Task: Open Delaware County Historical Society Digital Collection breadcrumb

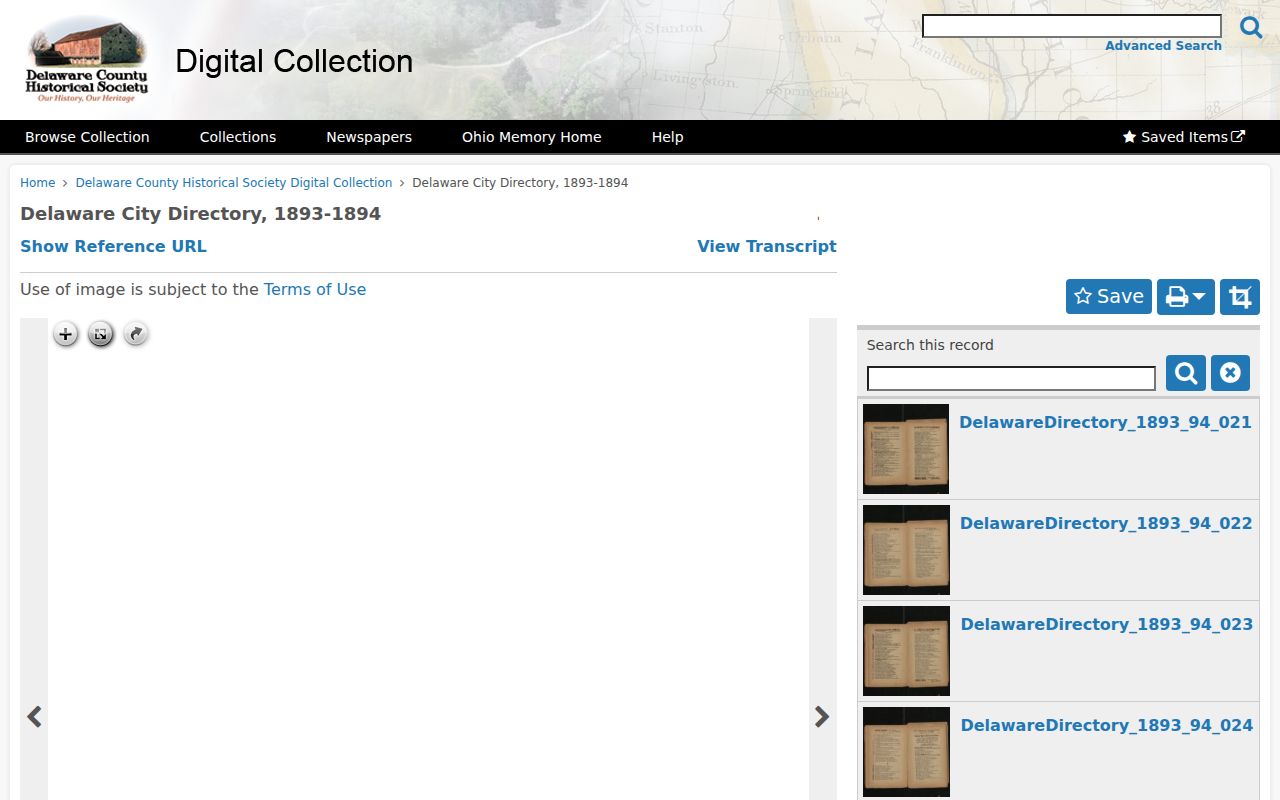Action: click(x=234, y=183)
